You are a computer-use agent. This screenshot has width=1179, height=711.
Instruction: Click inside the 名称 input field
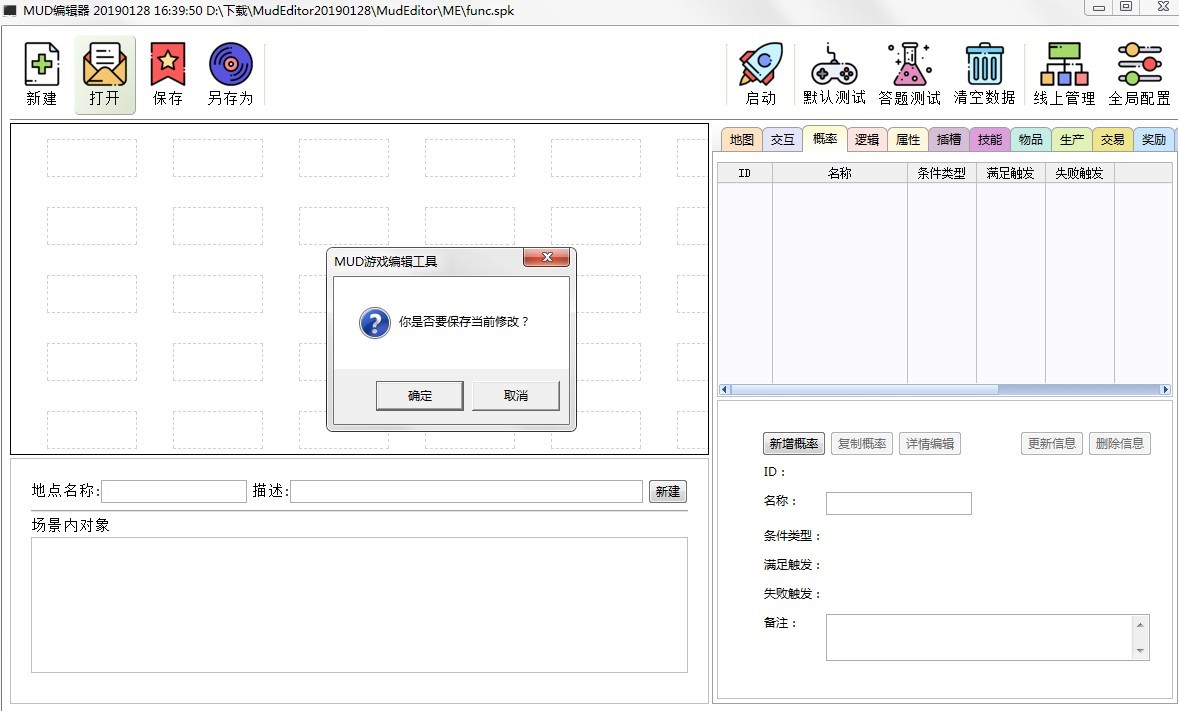coord(897,503)
